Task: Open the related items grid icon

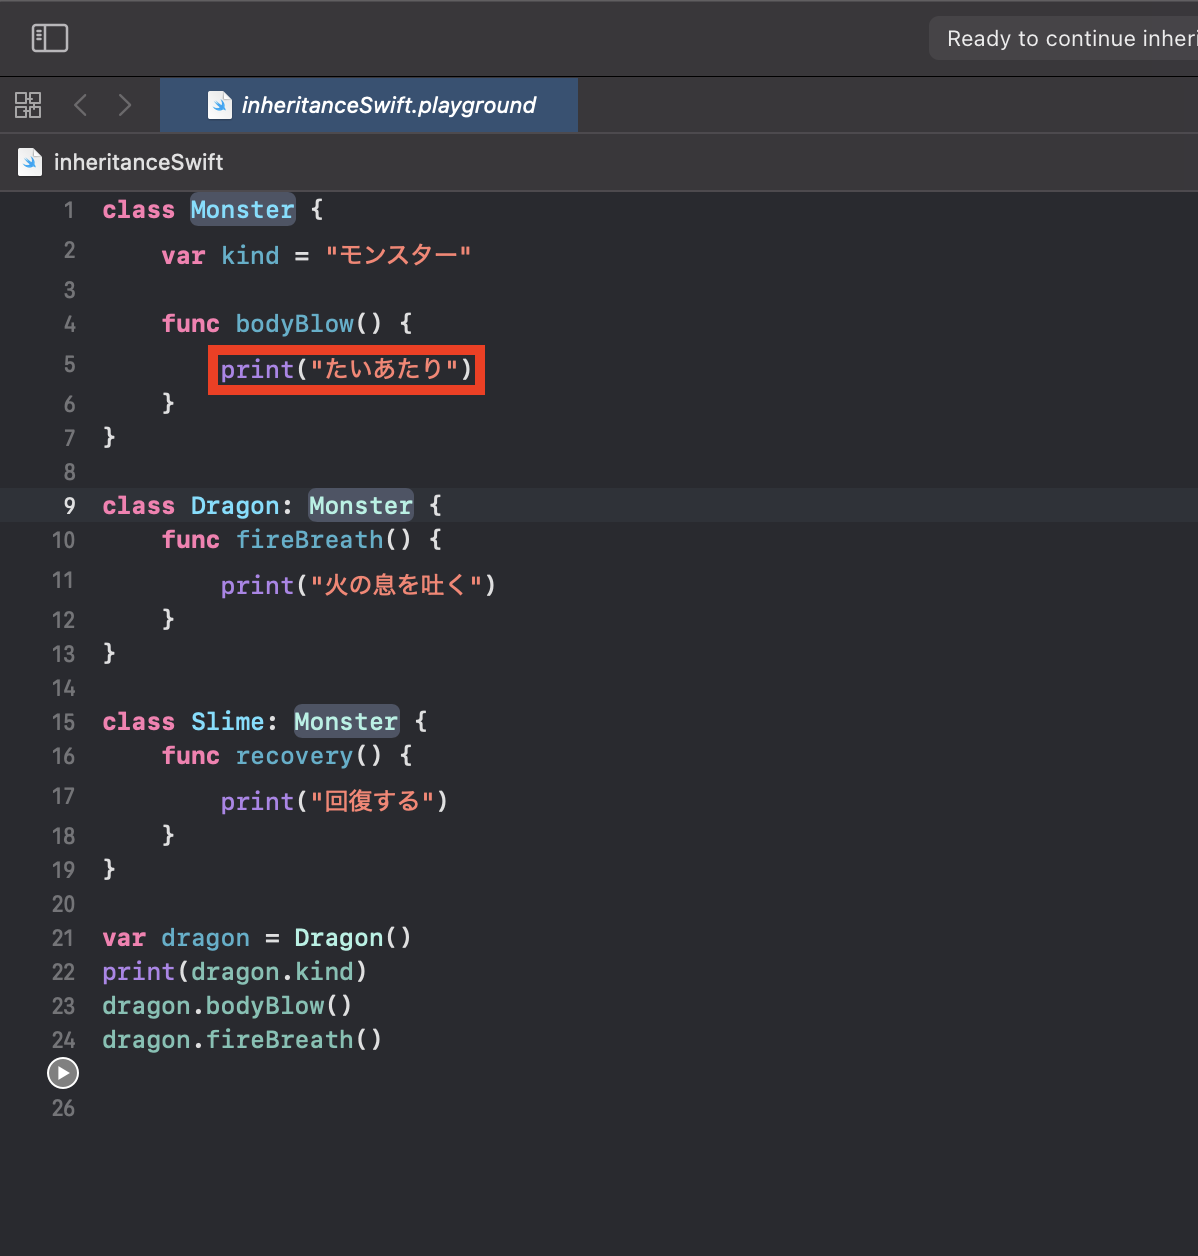Action: tap(28, 105)
